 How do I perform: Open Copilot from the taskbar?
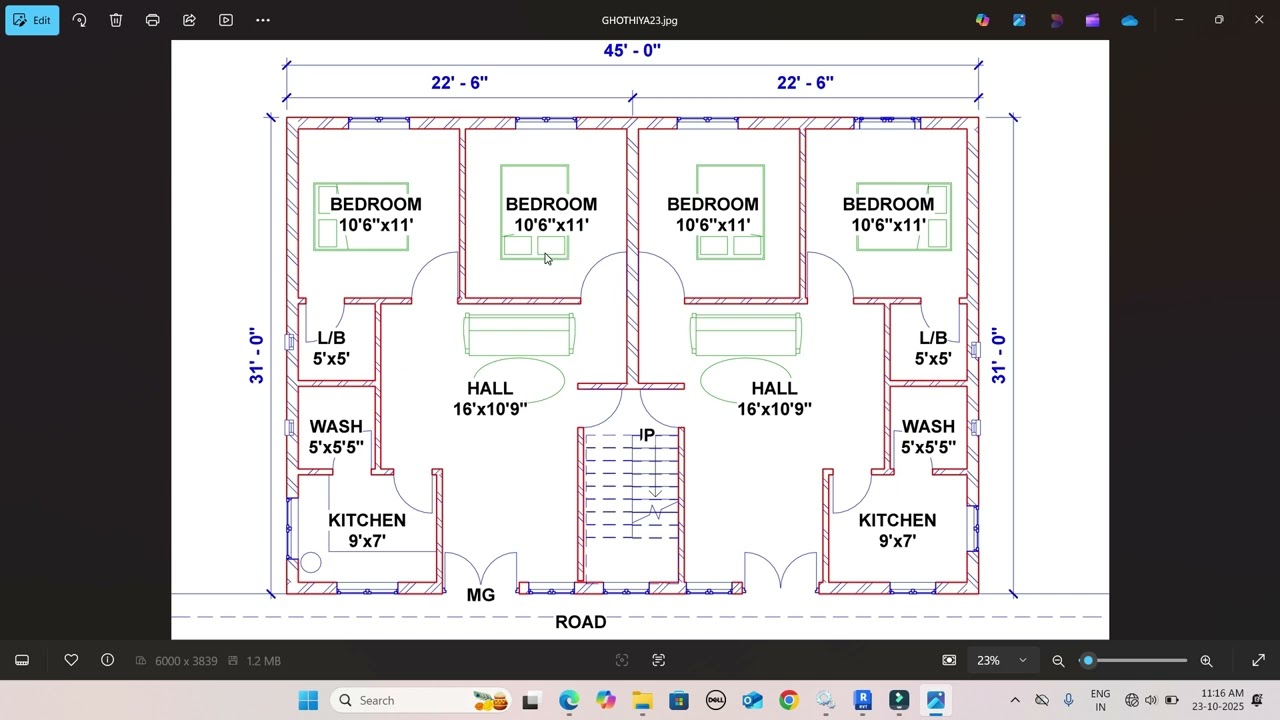pos(605,700)
